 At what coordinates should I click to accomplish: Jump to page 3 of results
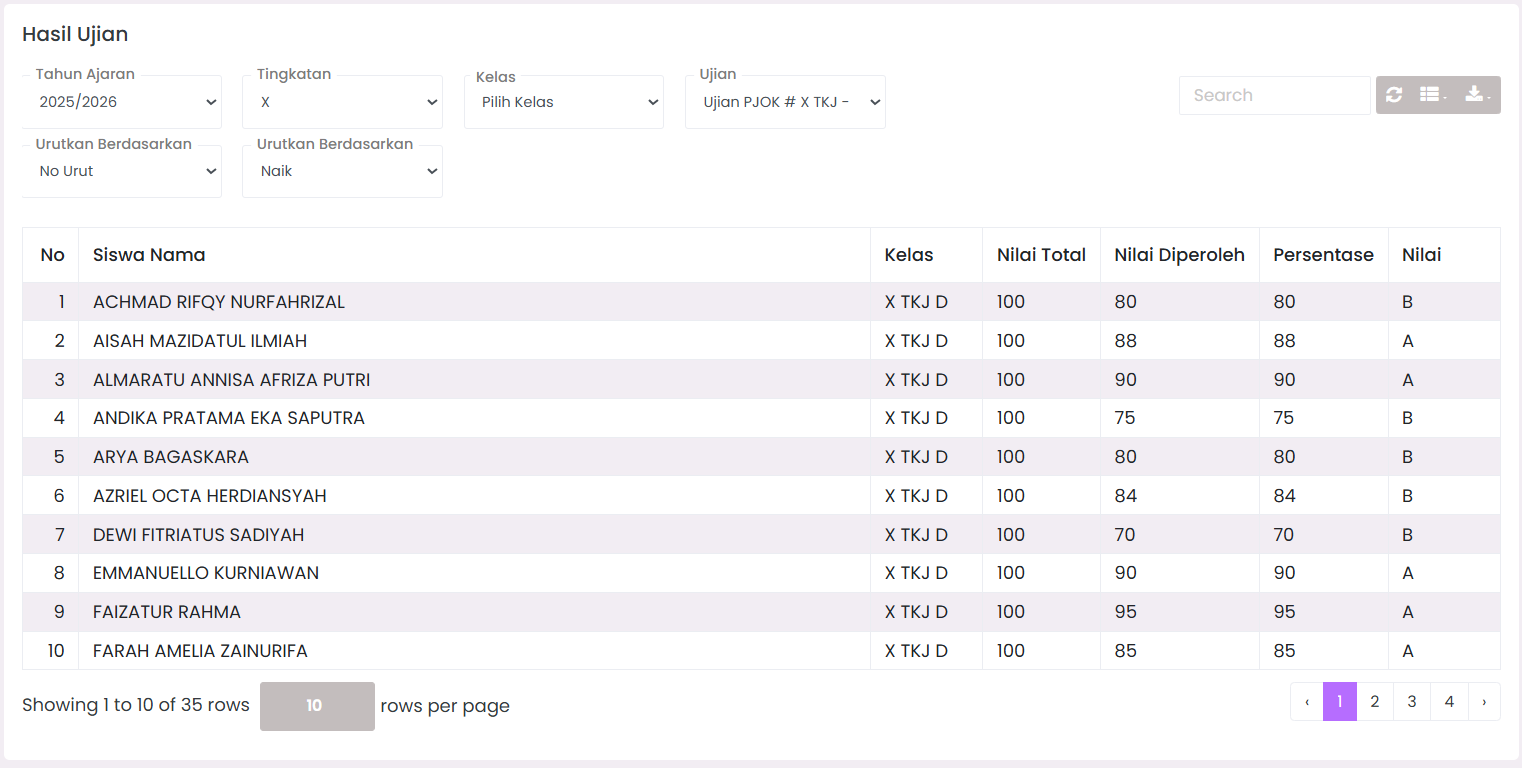pos(1412,702)
